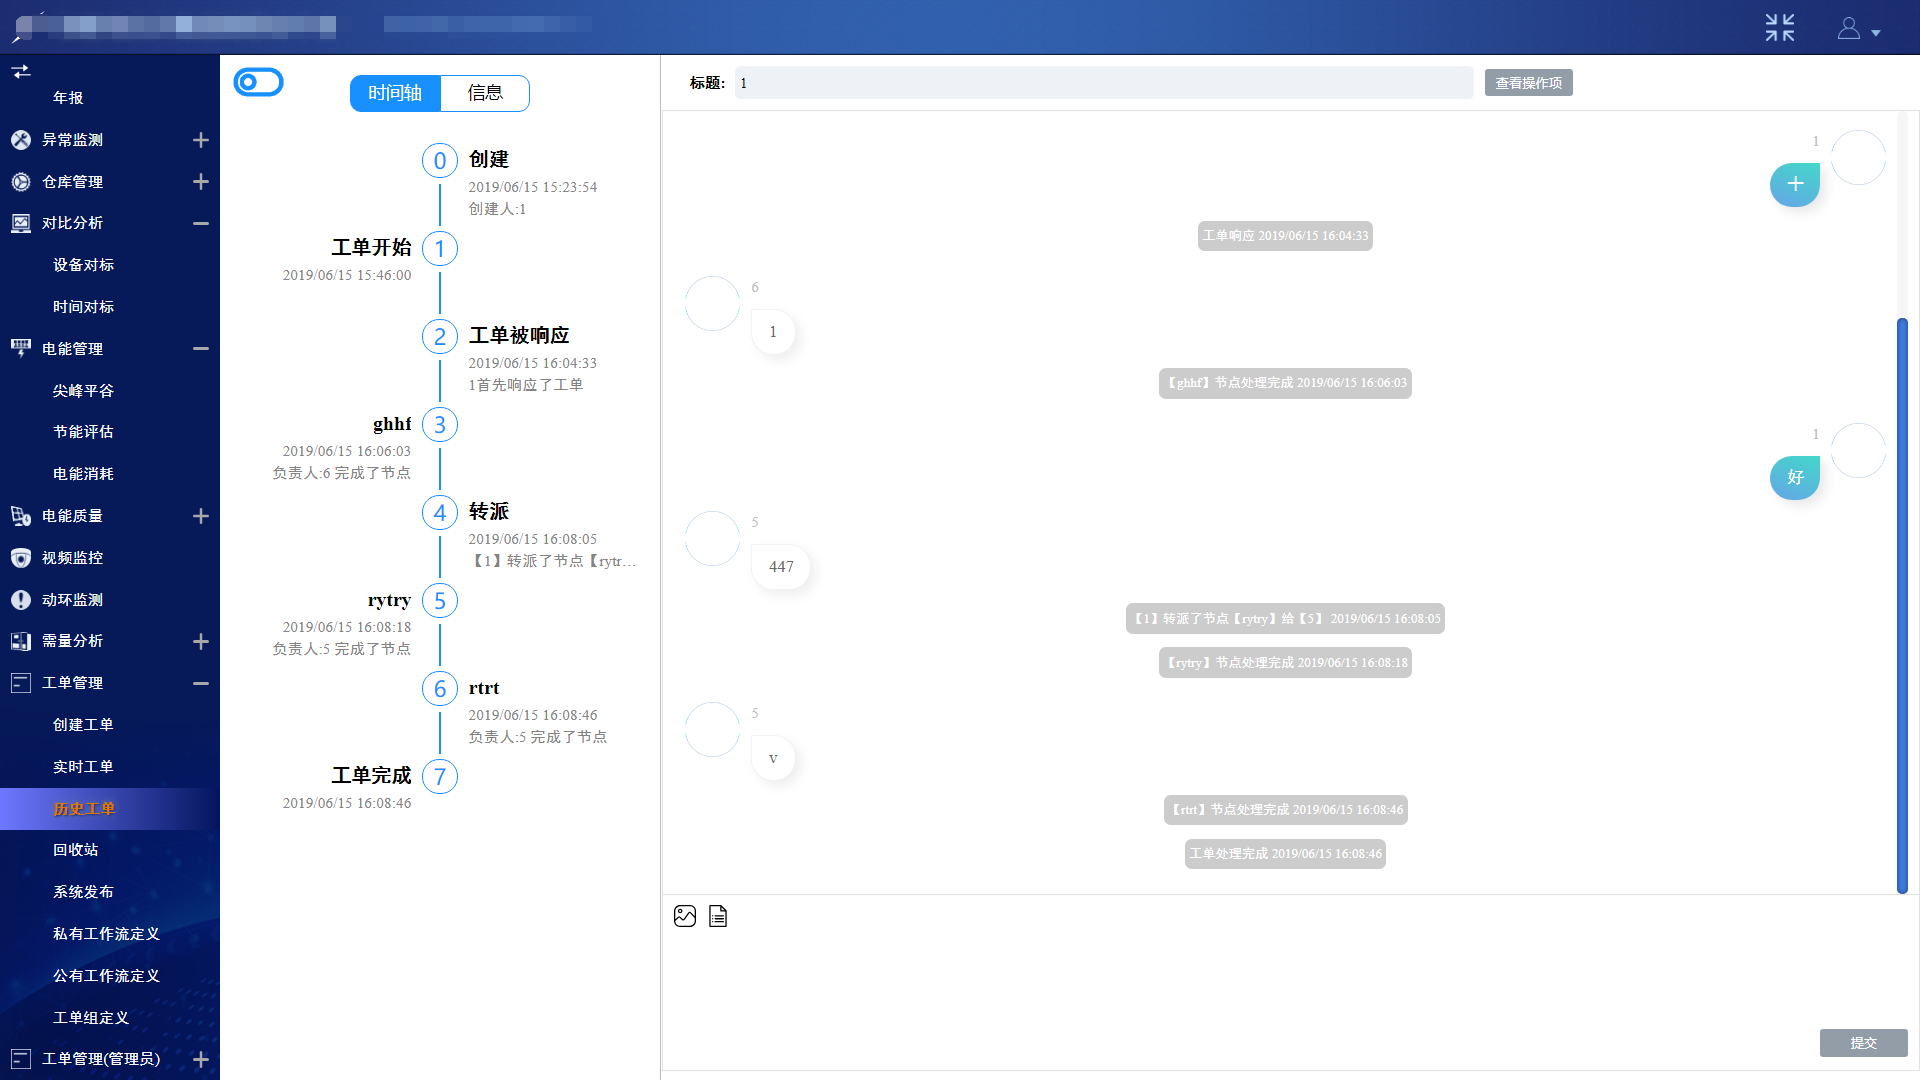1920x1080 pixels.
Task: Open 系统发布 in the sidebar
Action: [84, 892]
